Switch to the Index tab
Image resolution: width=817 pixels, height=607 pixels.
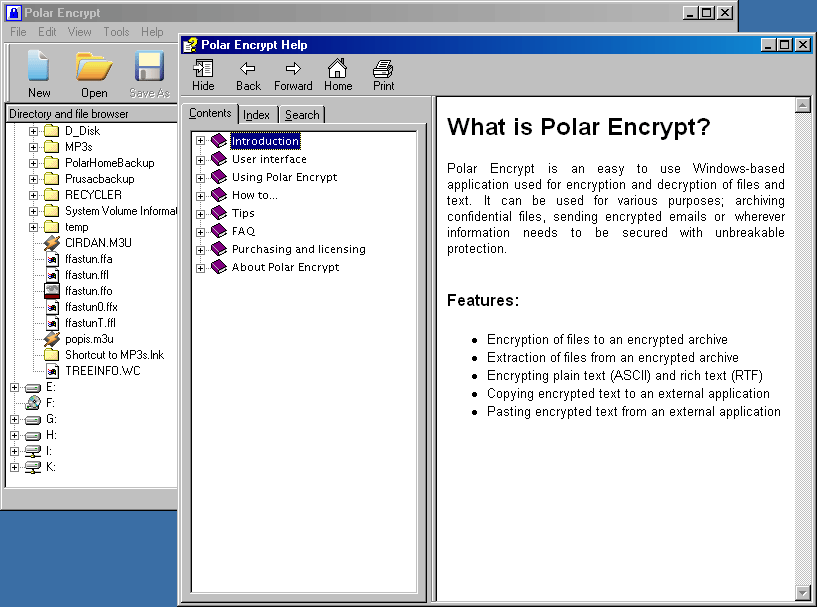pos(256,115)
